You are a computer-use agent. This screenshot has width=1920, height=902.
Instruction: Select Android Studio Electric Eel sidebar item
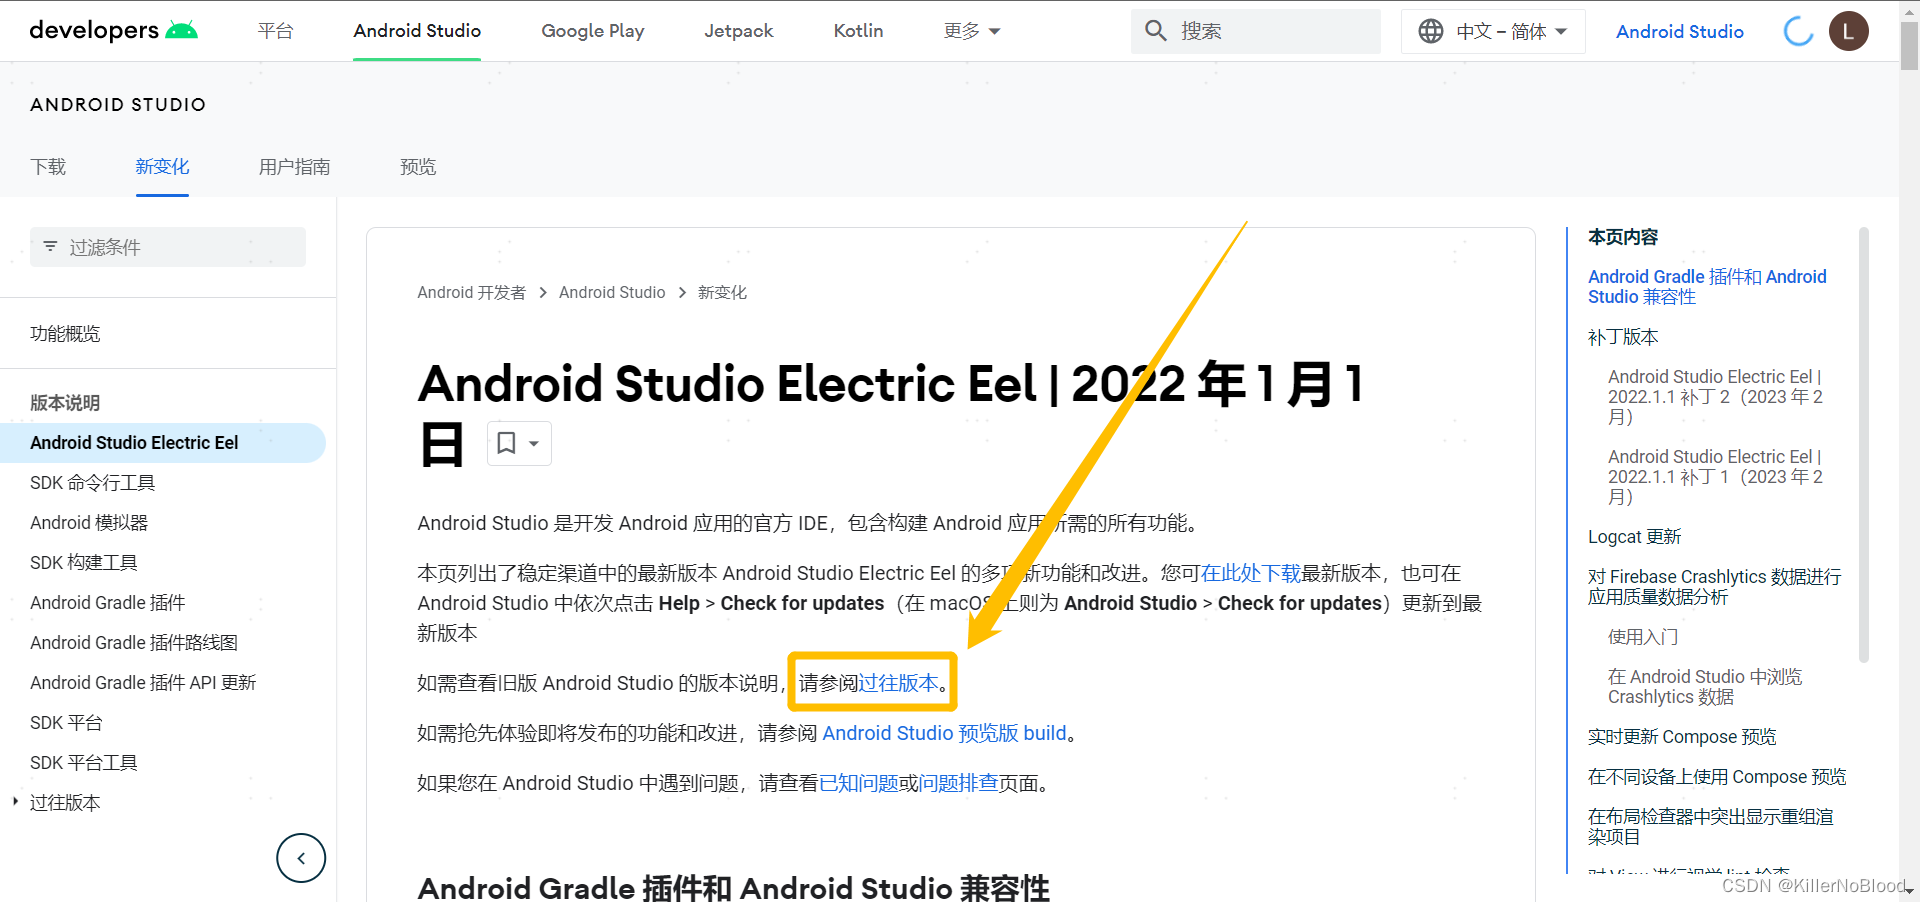163,443
